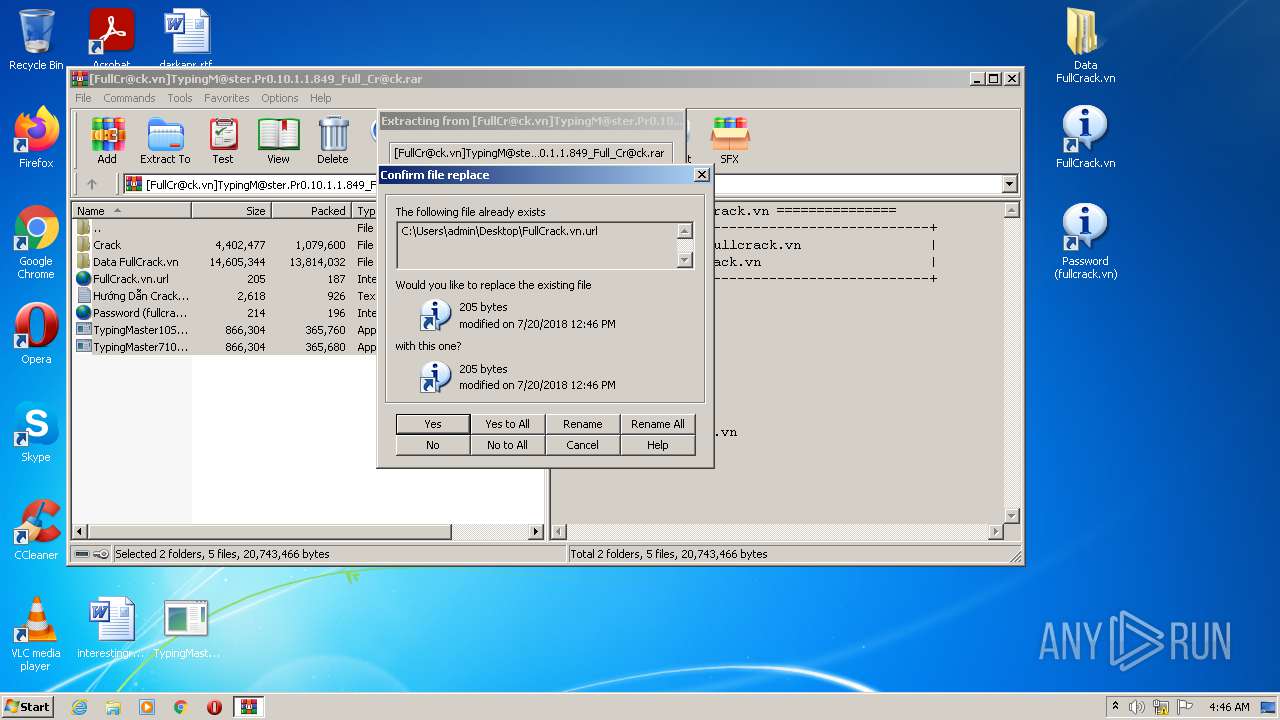The width and height of the screenshot is (1280, 720).
Task: Click the No to All button
Action: click(x=508, y=445)
